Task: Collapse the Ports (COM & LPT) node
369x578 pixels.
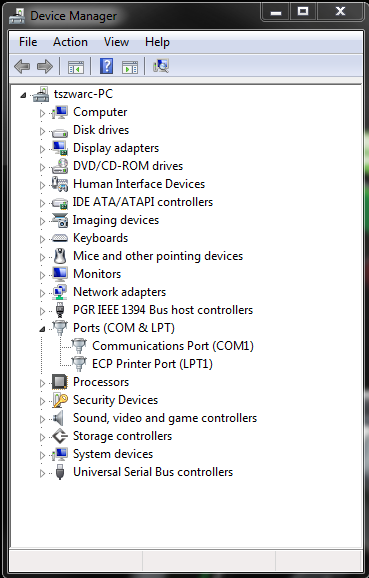Action: [42, 329]
